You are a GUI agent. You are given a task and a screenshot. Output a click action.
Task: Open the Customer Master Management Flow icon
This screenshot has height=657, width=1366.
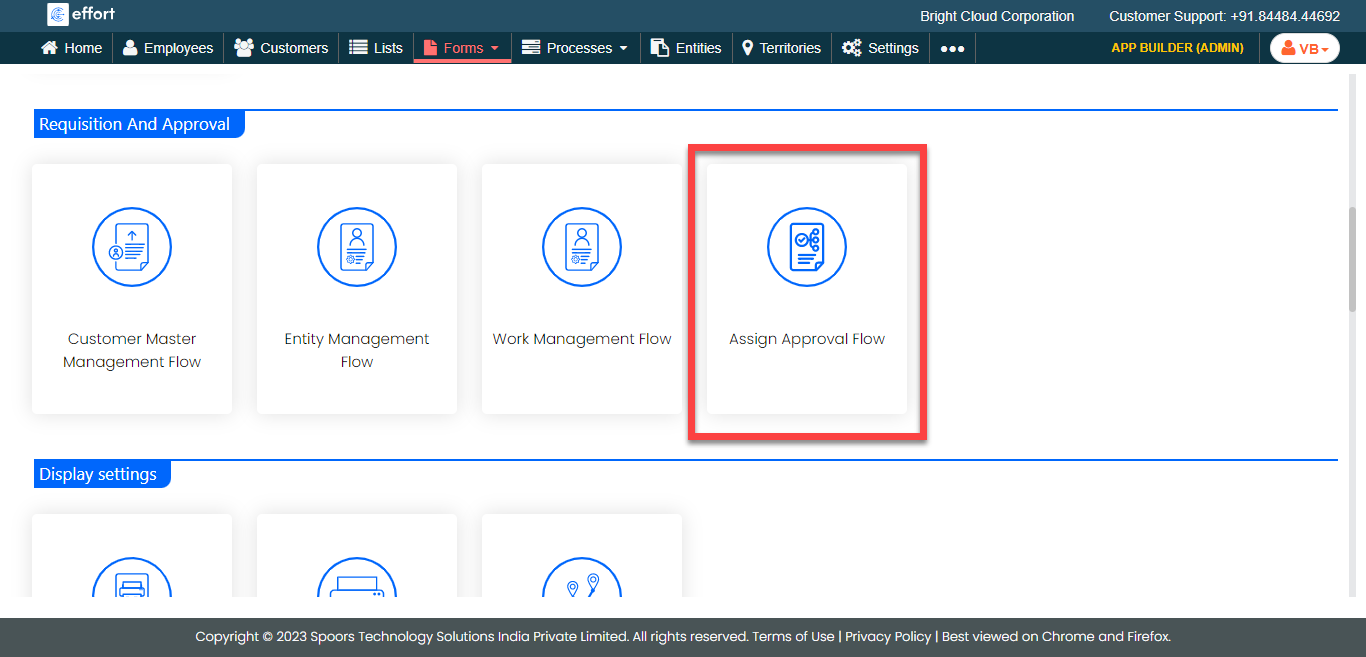click(x=132, y=247)
